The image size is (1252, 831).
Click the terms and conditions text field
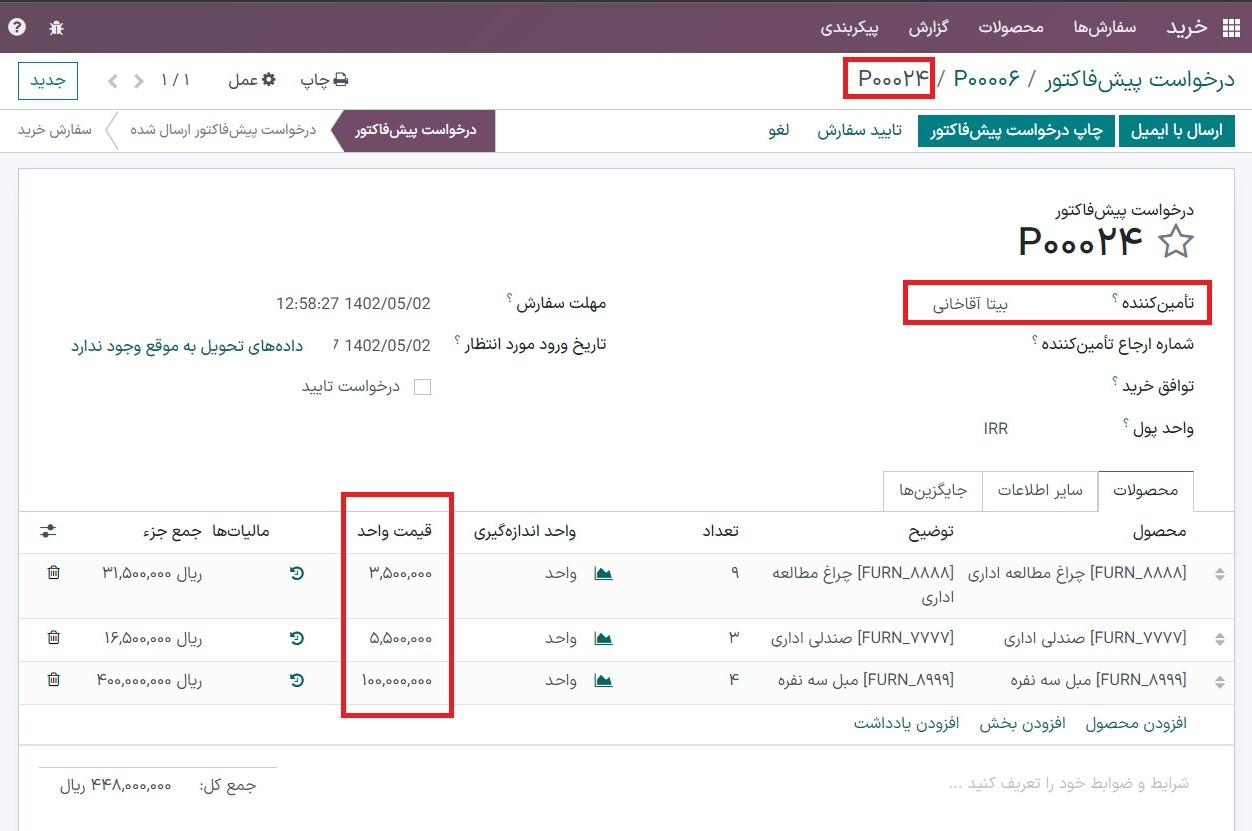pyautogui.click(x=1068, y=783)
